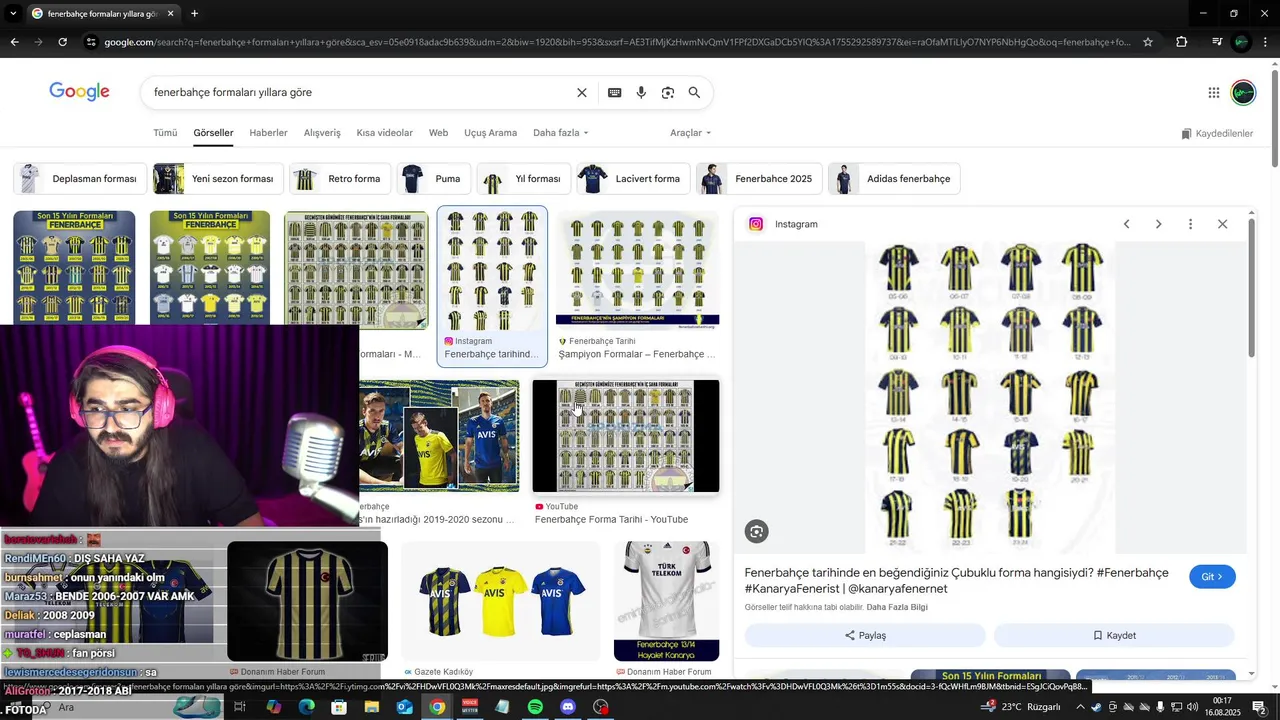Go to the Google logo homepage

[x=79, y=92]
